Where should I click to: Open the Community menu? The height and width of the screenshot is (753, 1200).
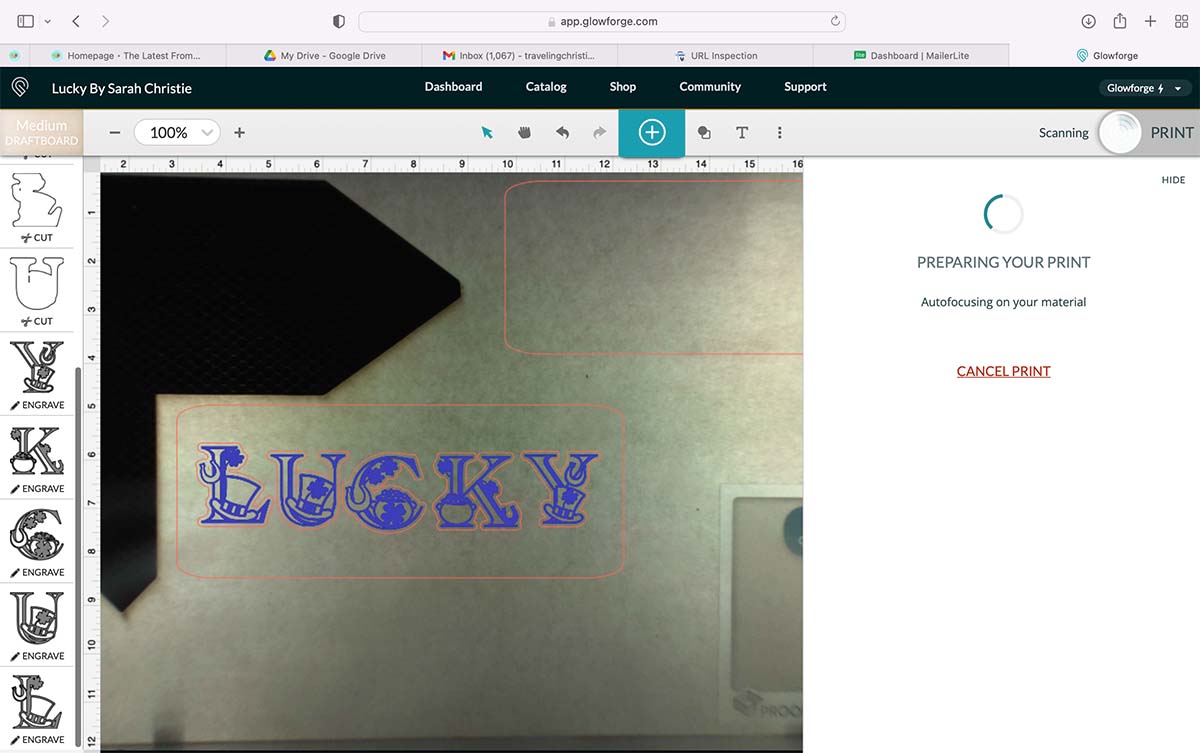point(710,87)
